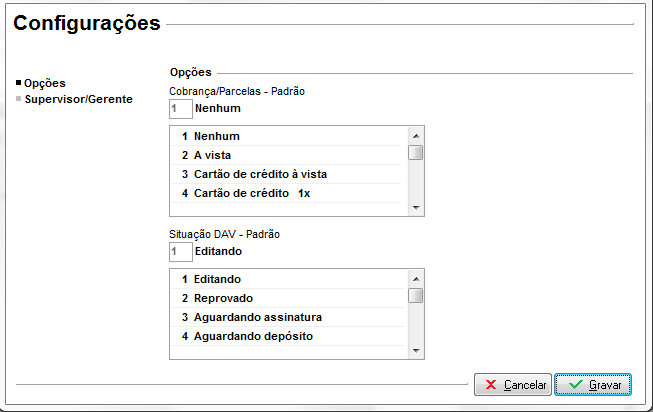Click the Cancelar button
Viewport: 653px width, 412px height.
coord(512,384)
